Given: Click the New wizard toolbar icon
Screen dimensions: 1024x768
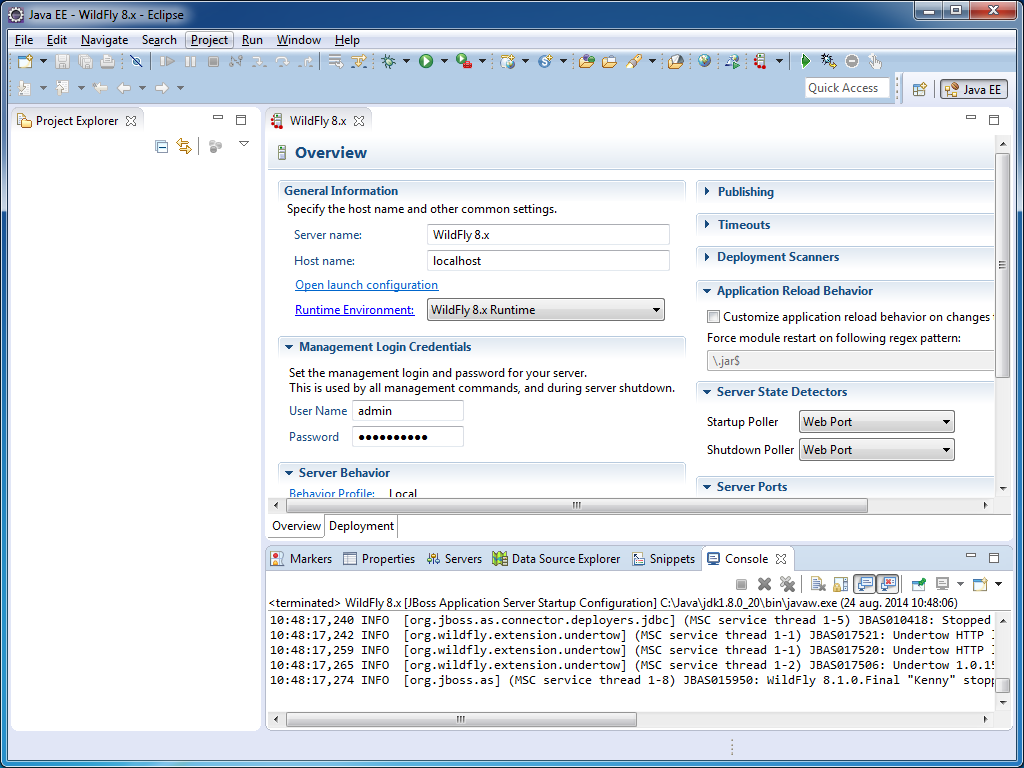Looking at the screenshot, I should (x=25, y=61).
